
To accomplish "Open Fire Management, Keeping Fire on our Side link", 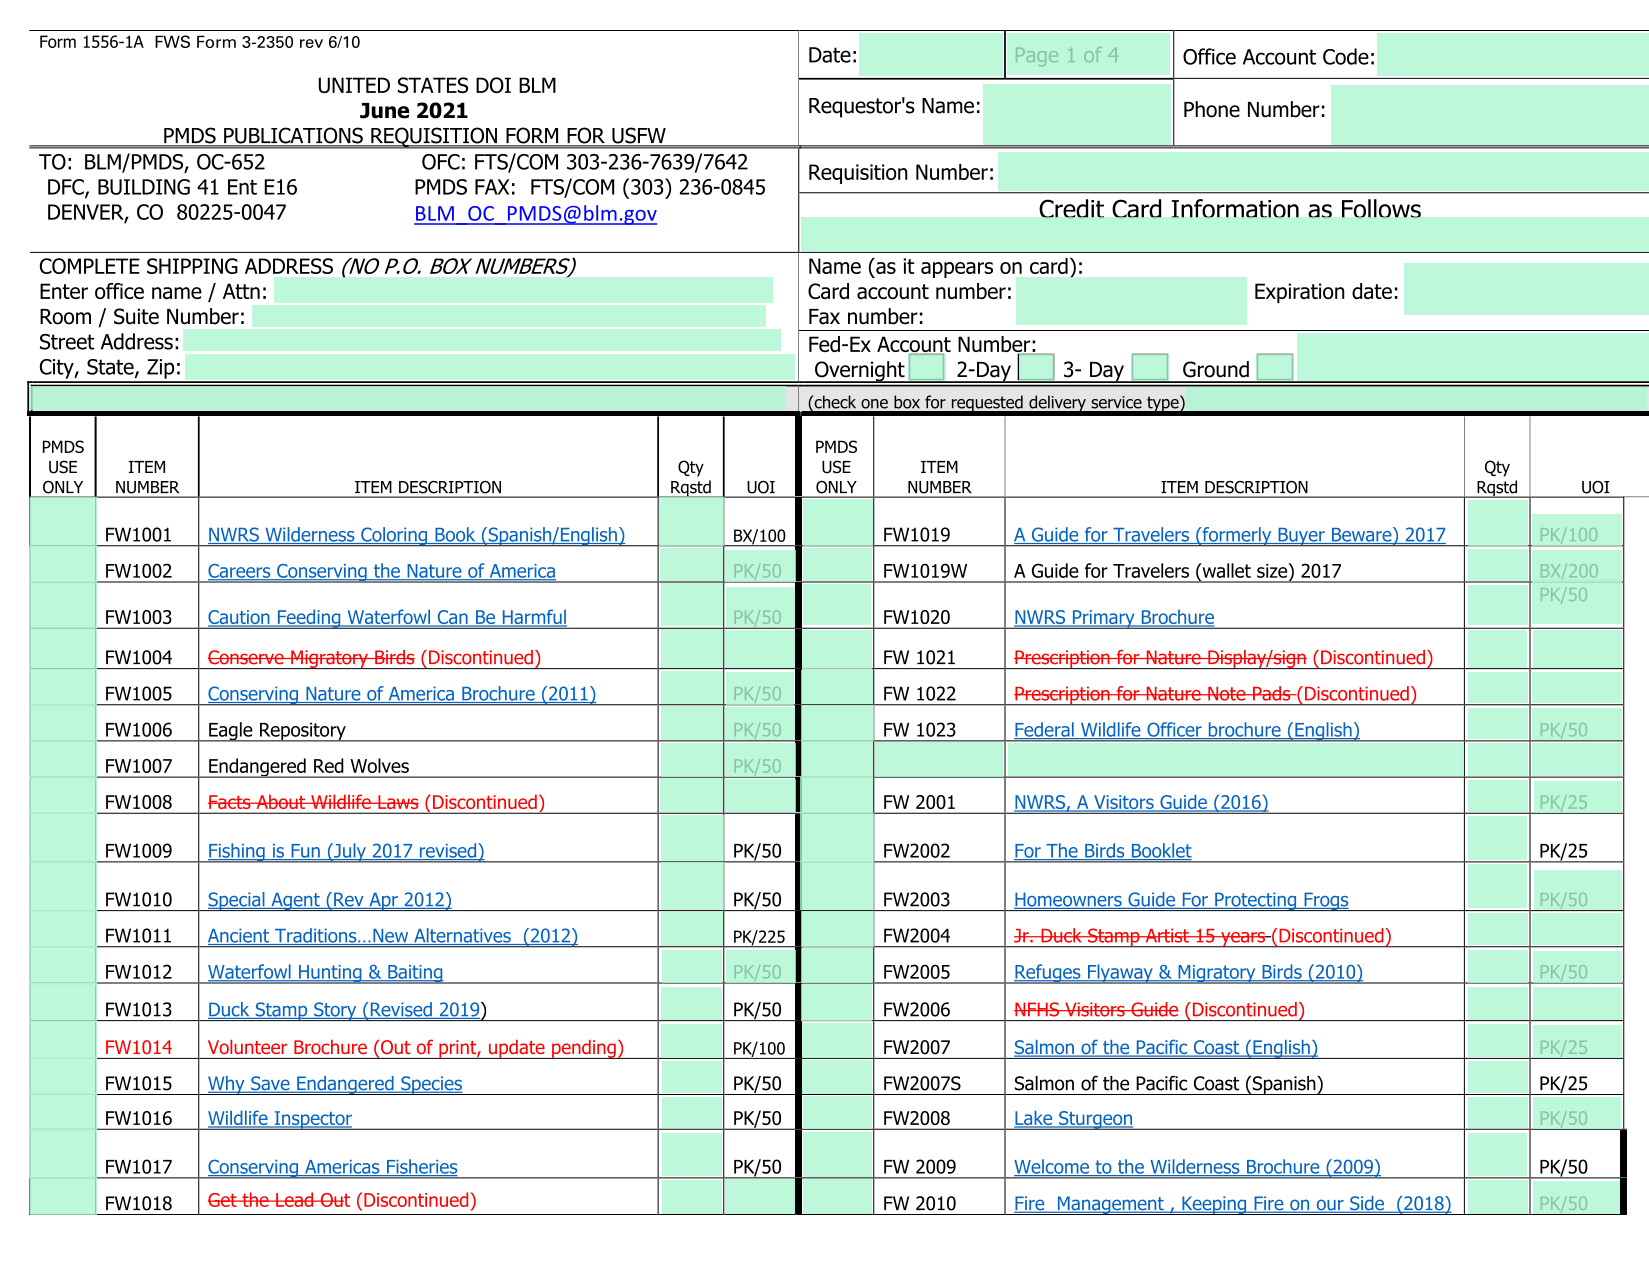I will pos(1232,1204).
